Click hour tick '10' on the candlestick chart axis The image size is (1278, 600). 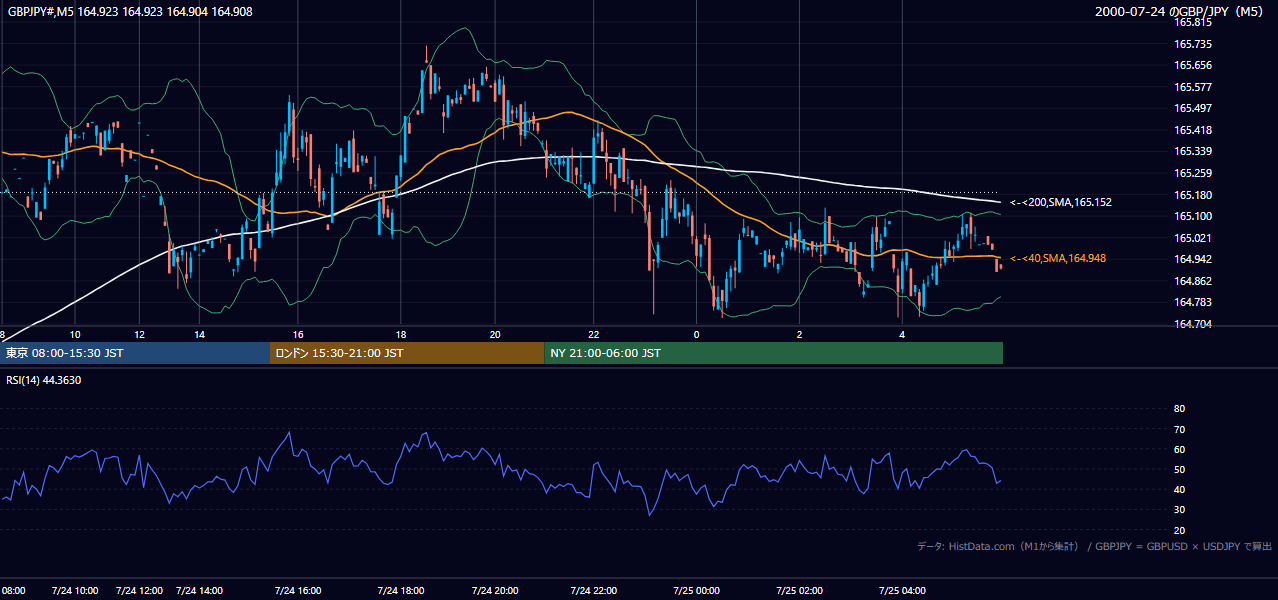pyautogui.click(x=75, y=334)
